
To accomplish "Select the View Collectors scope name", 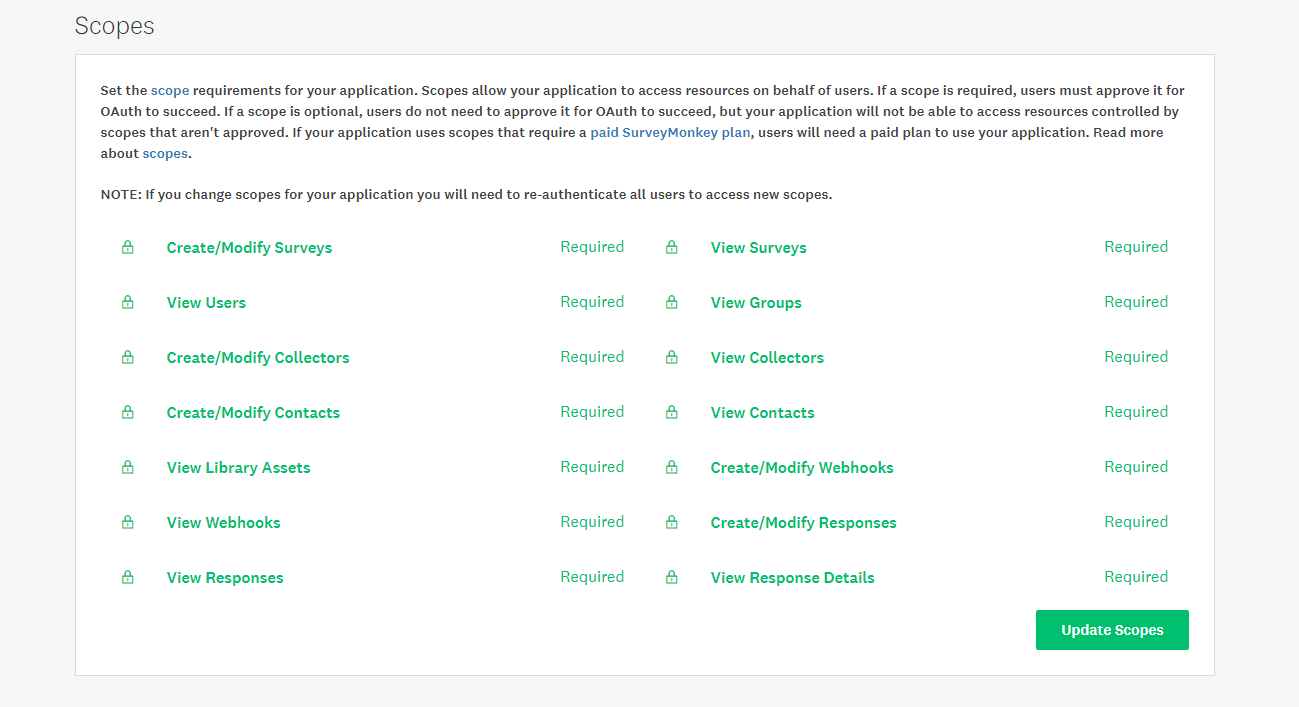I will [767, 356].
